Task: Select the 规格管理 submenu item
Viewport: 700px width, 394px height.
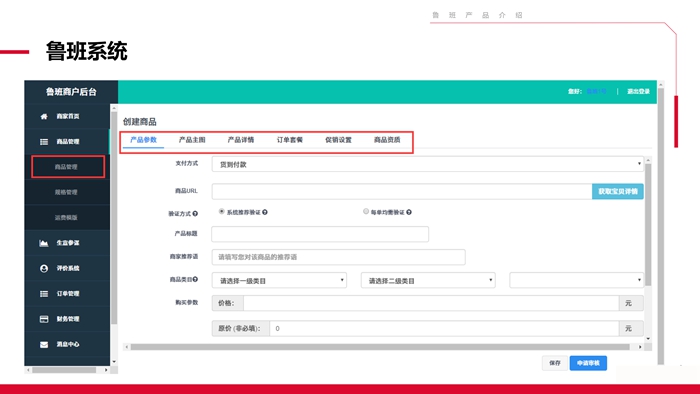Action: (x=67, y=192)
